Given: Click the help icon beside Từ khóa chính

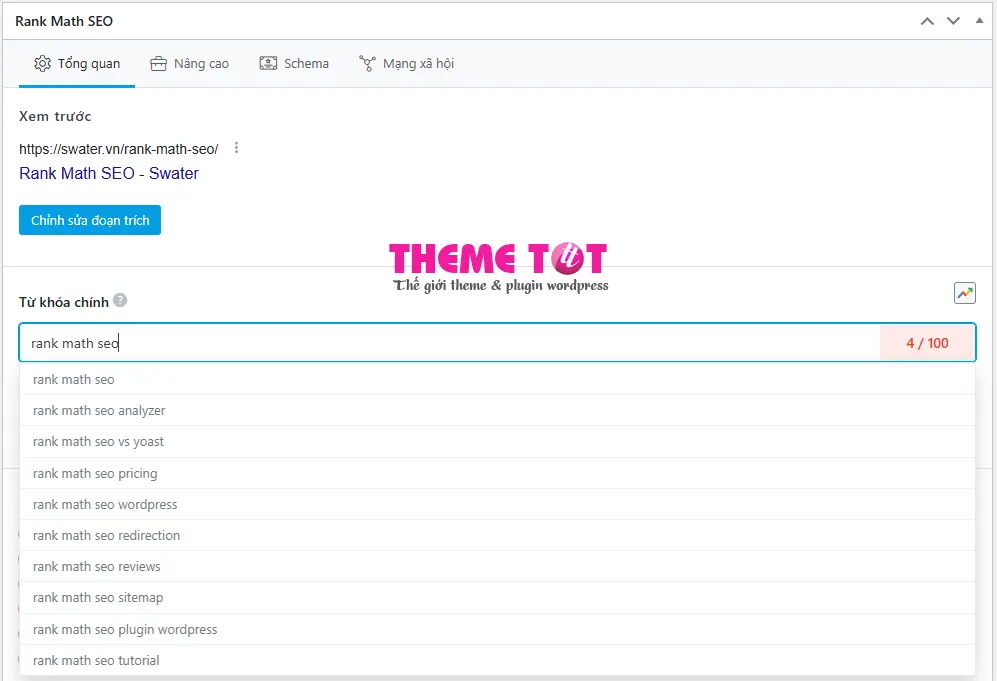Looking at the screenshot, I should coord(120,300).
